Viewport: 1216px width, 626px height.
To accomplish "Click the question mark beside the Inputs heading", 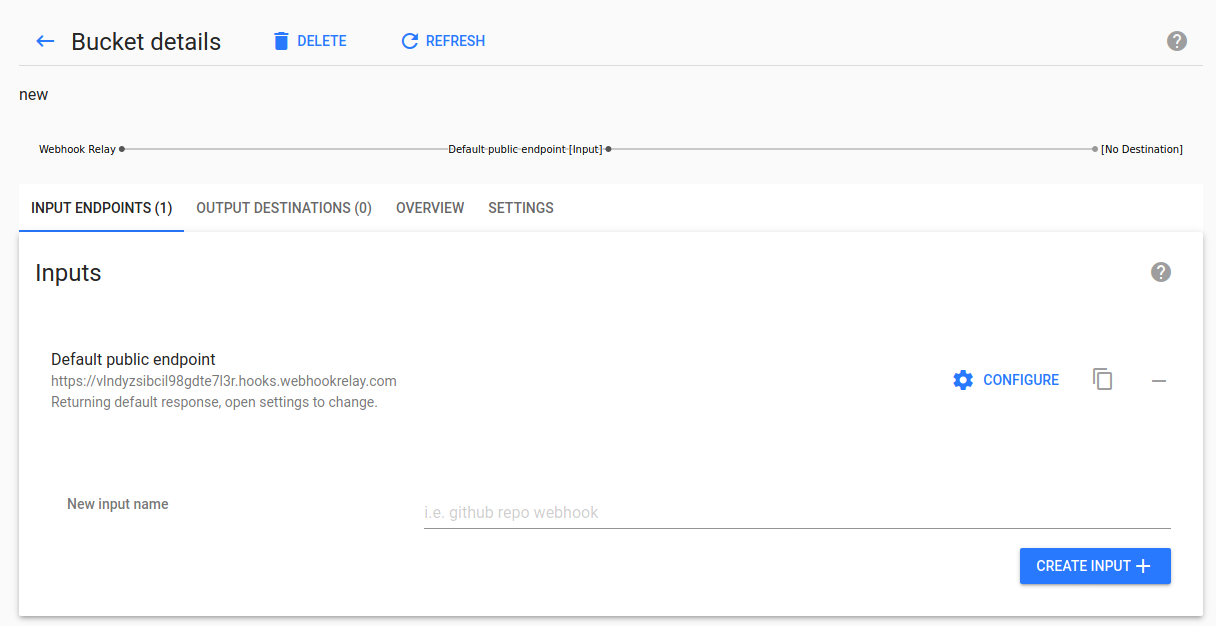I will click(1160, 271).
